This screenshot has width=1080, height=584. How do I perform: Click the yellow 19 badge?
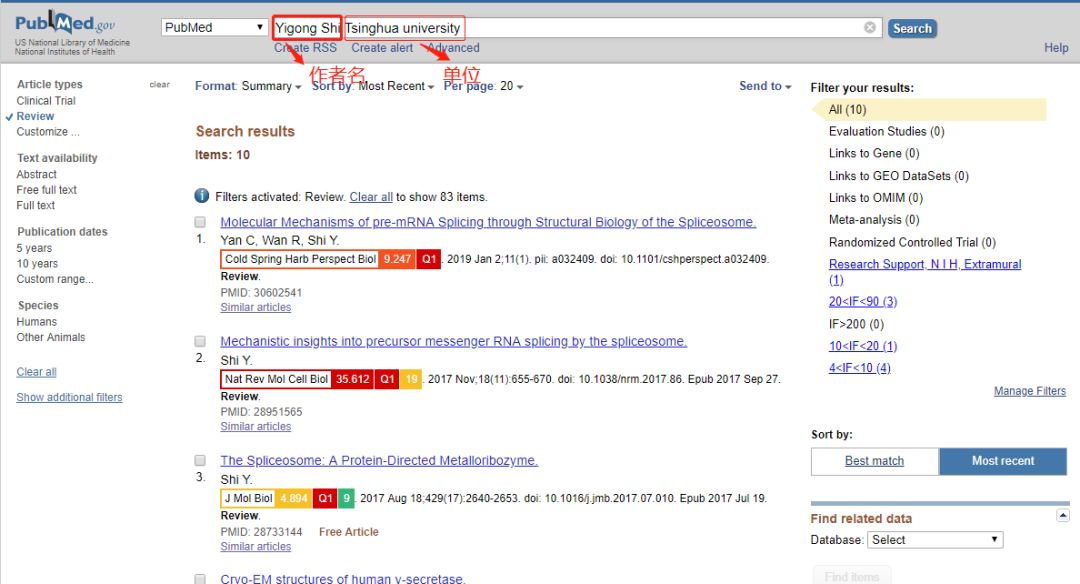411,379
